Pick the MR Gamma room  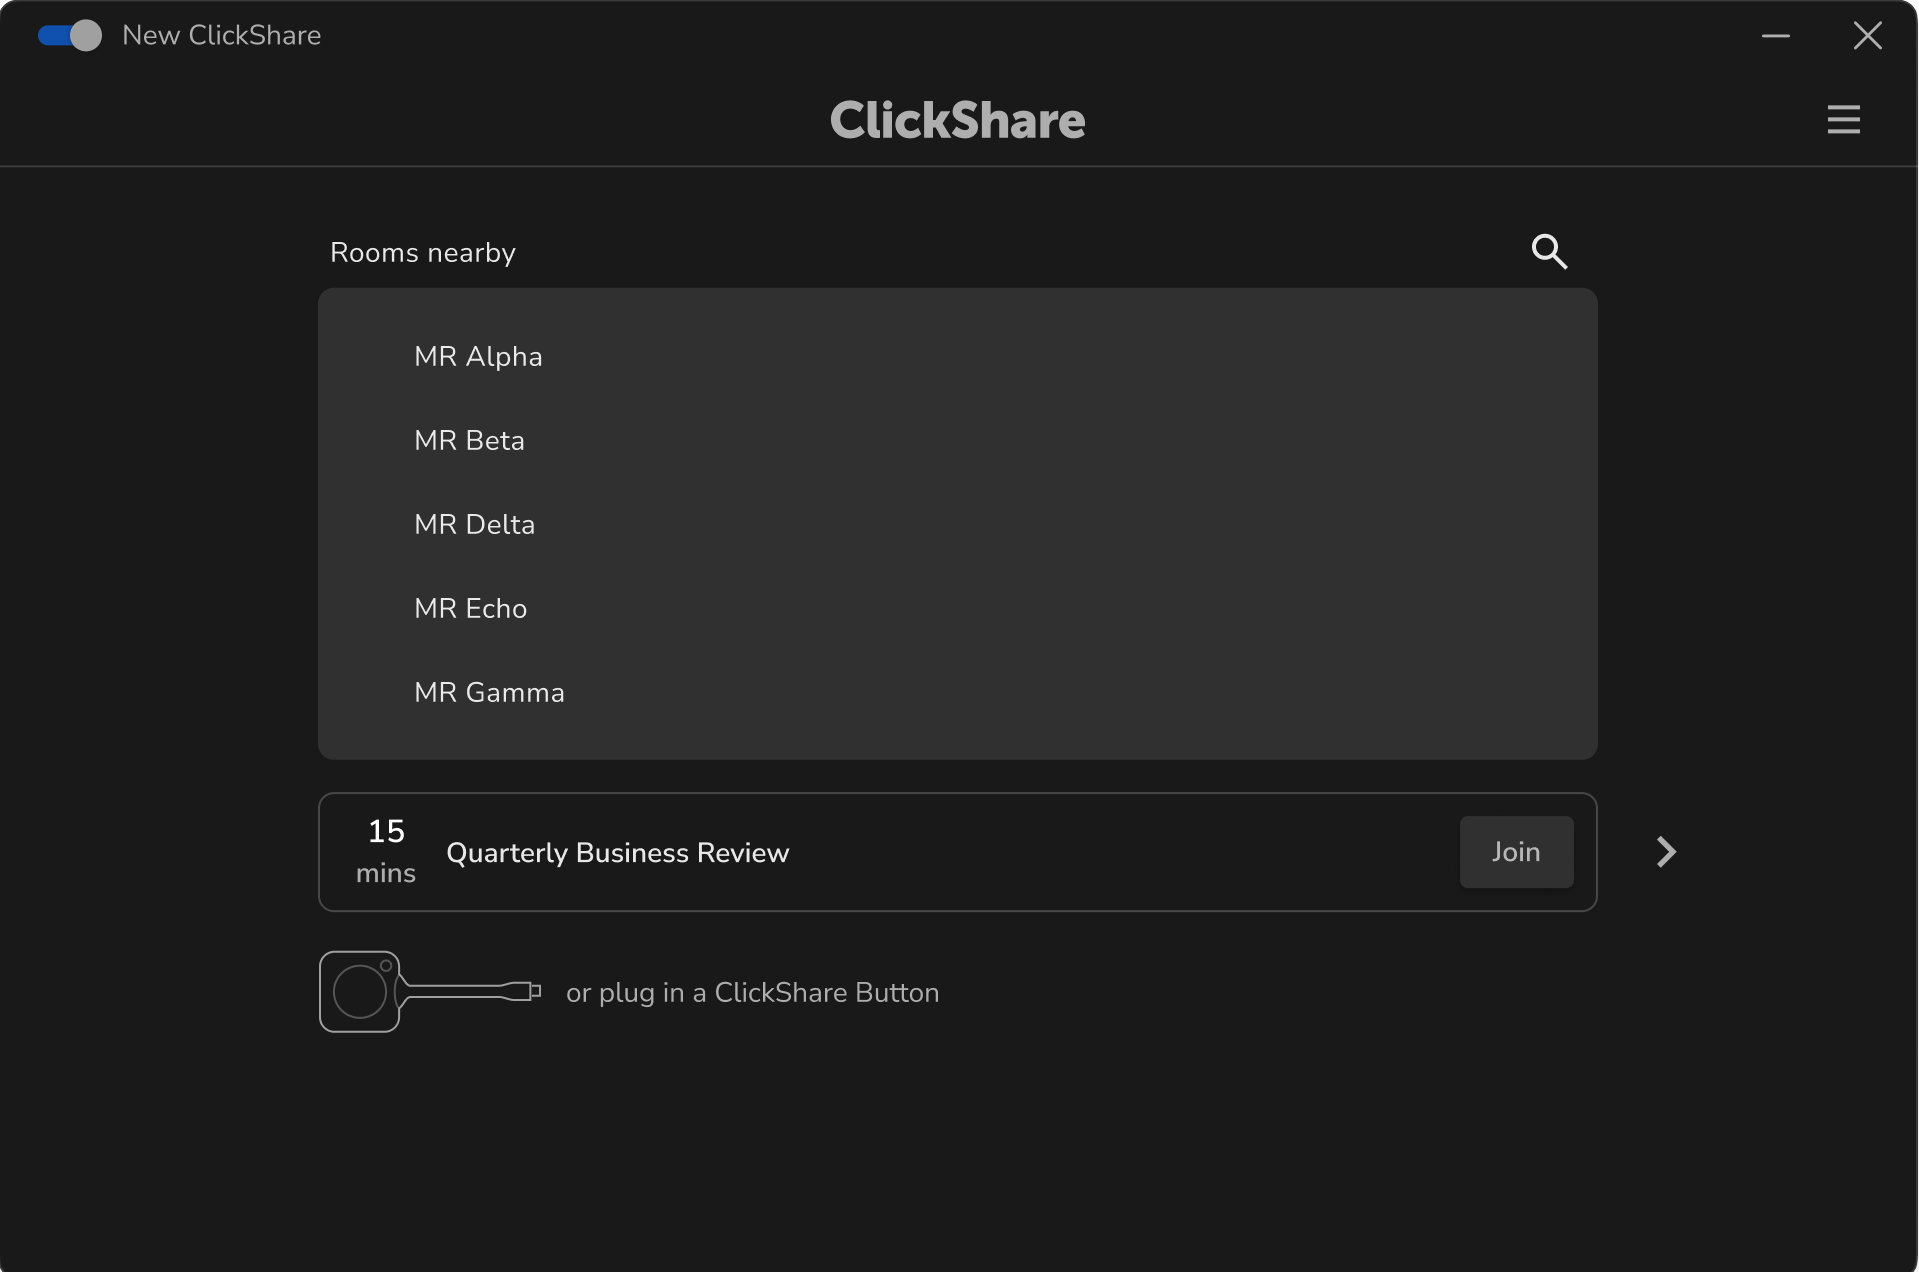pos(489,693)
